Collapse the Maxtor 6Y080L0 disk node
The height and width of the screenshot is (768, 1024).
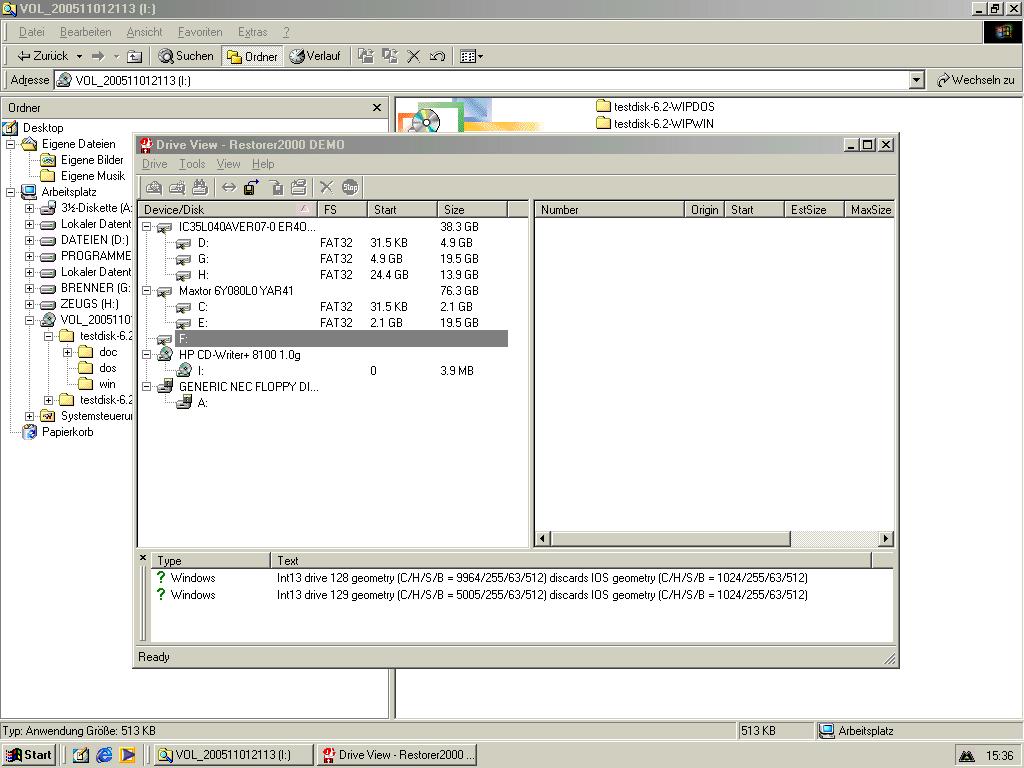point(147,291)
